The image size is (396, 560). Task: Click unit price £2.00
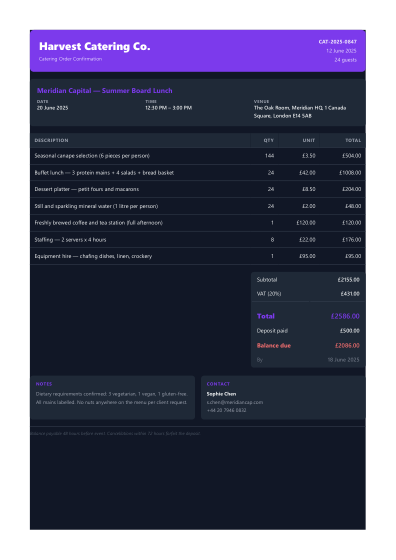tap(309, 206)
